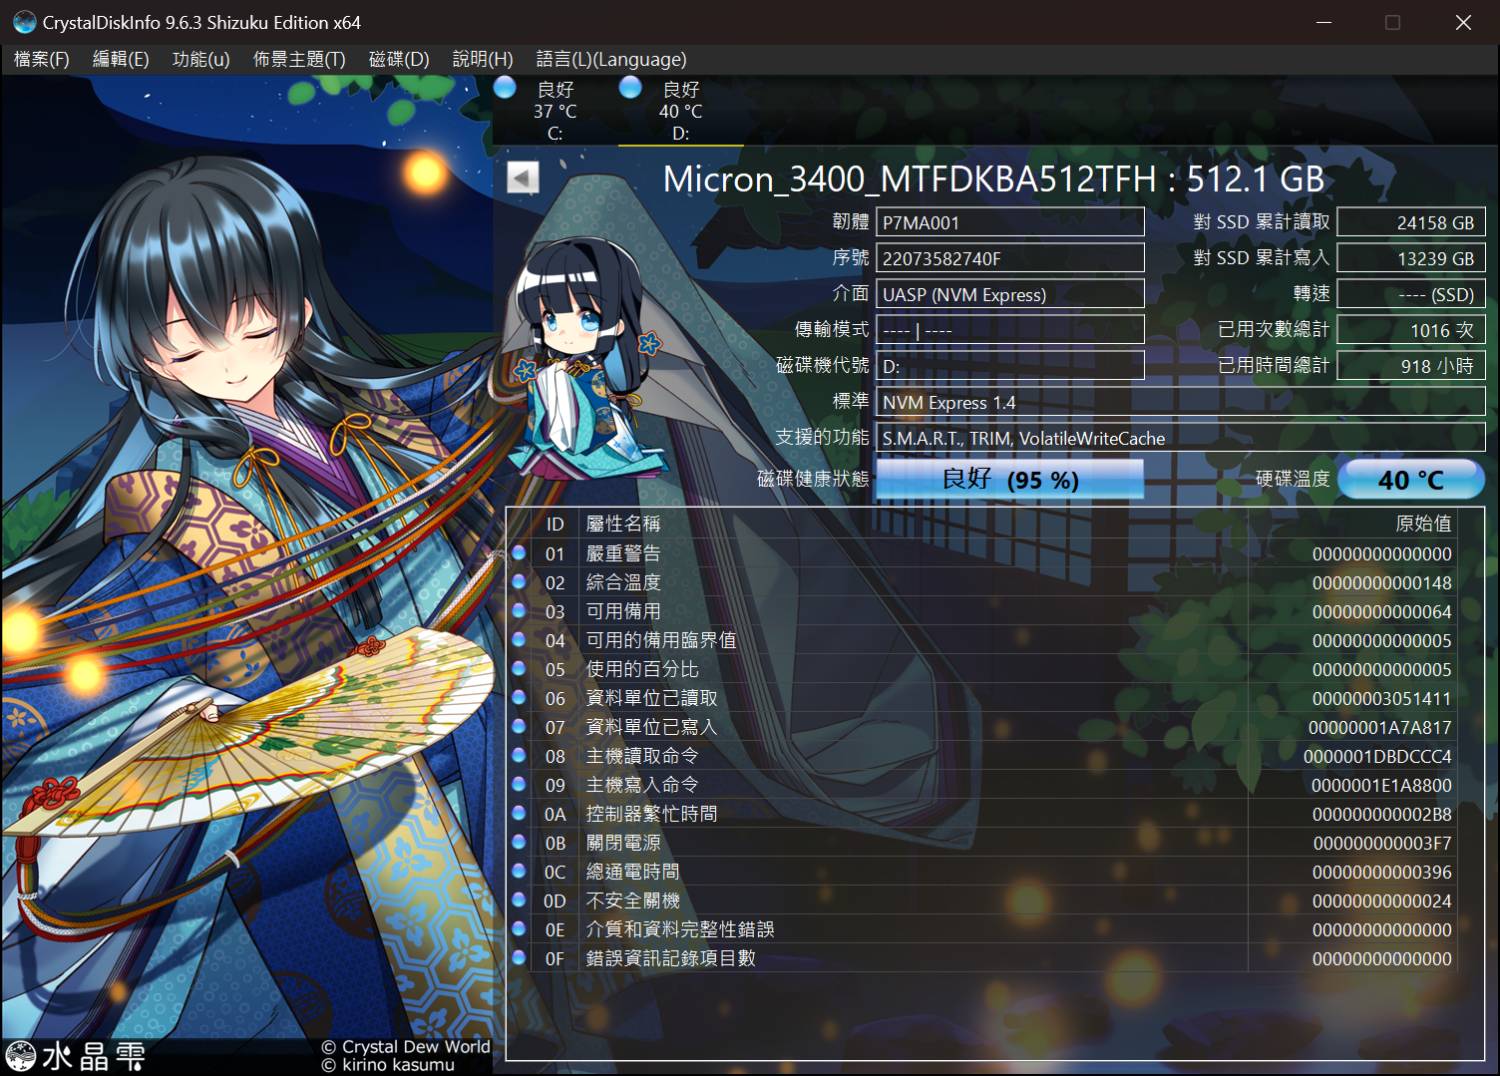This screenshot has width=1500, height=1076.
Task: Click status dot of attribute 08 主機讀取命令
Action: (519, 755)
